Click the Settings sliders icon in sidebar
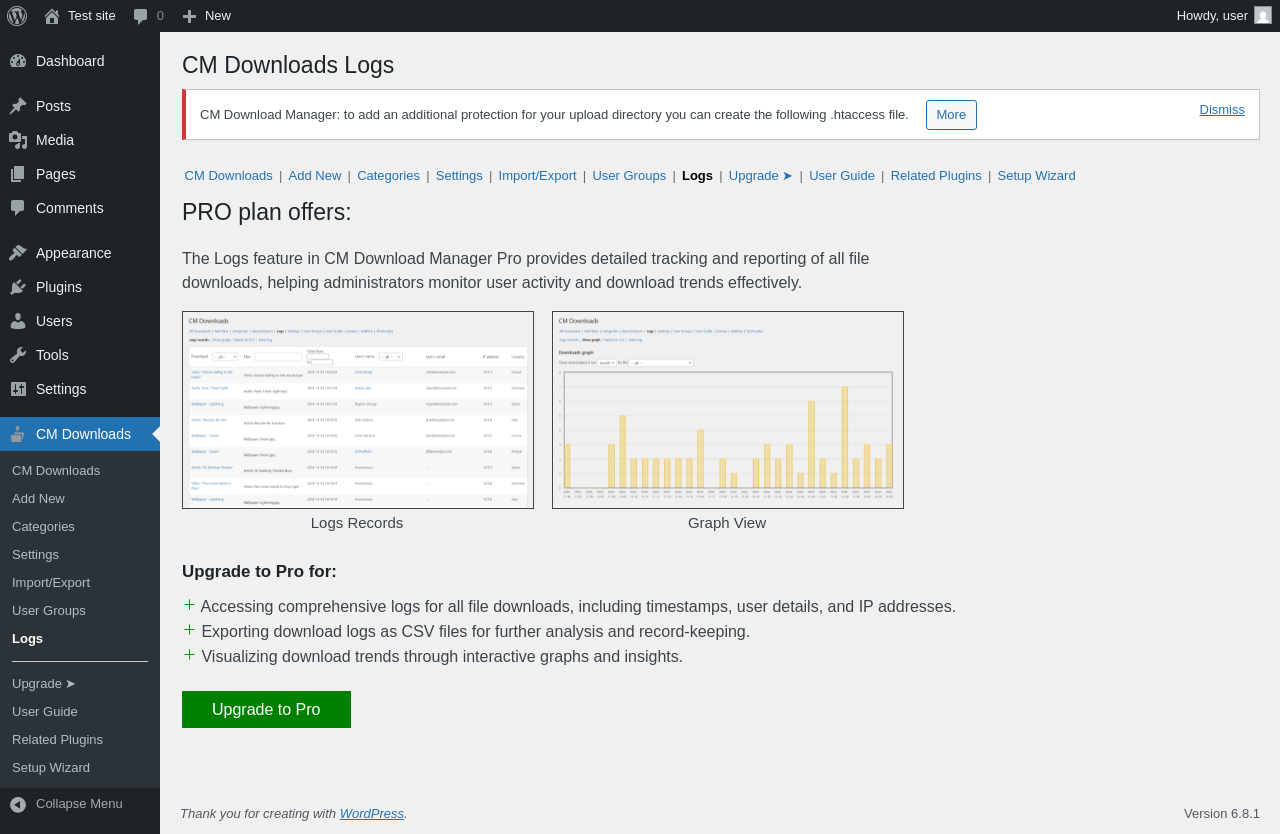Viewport: 1280px width, 834px height. click(x=18, y=389)
